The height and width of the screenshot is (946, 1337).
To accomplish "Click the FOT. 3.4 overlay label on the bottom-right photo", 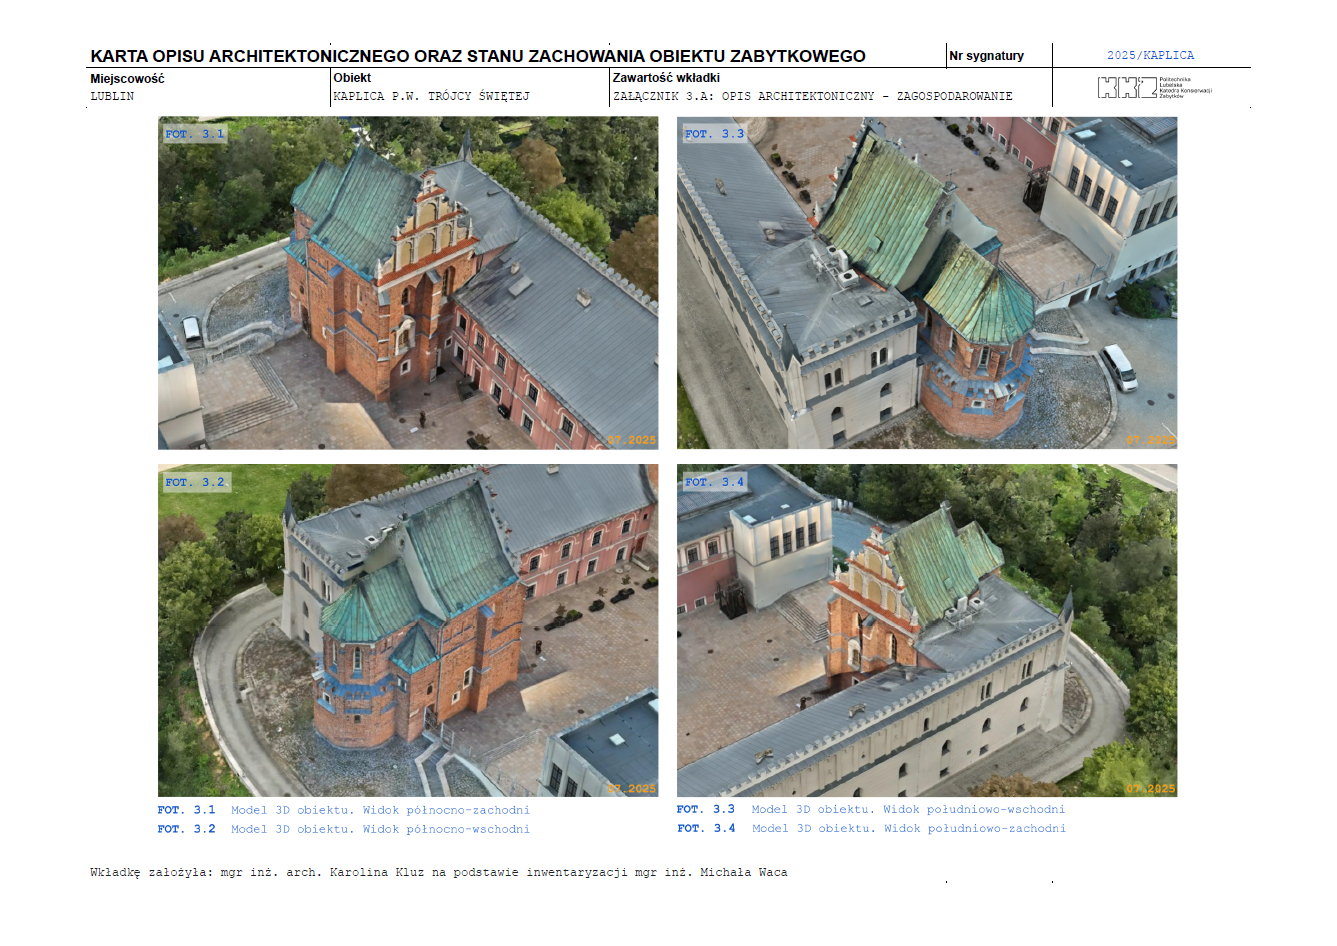I will click(714, 482).
